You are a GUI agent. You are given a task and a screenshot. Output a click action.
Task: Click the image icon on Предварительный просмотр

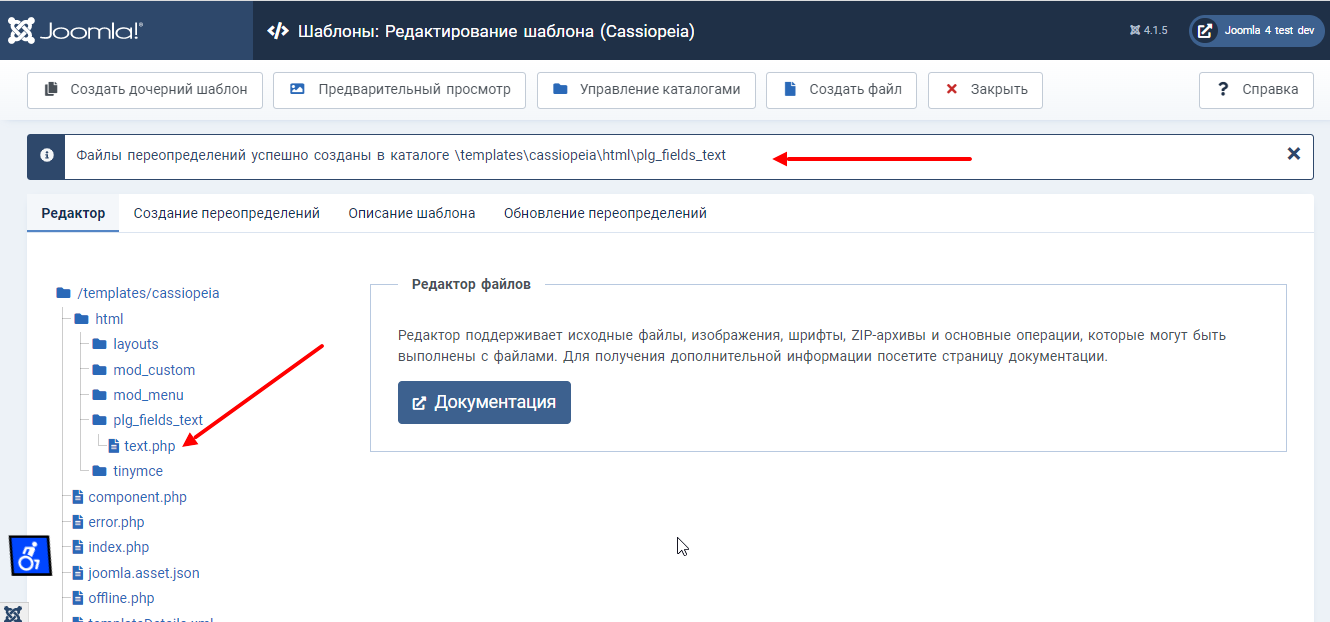click(297, 89)
